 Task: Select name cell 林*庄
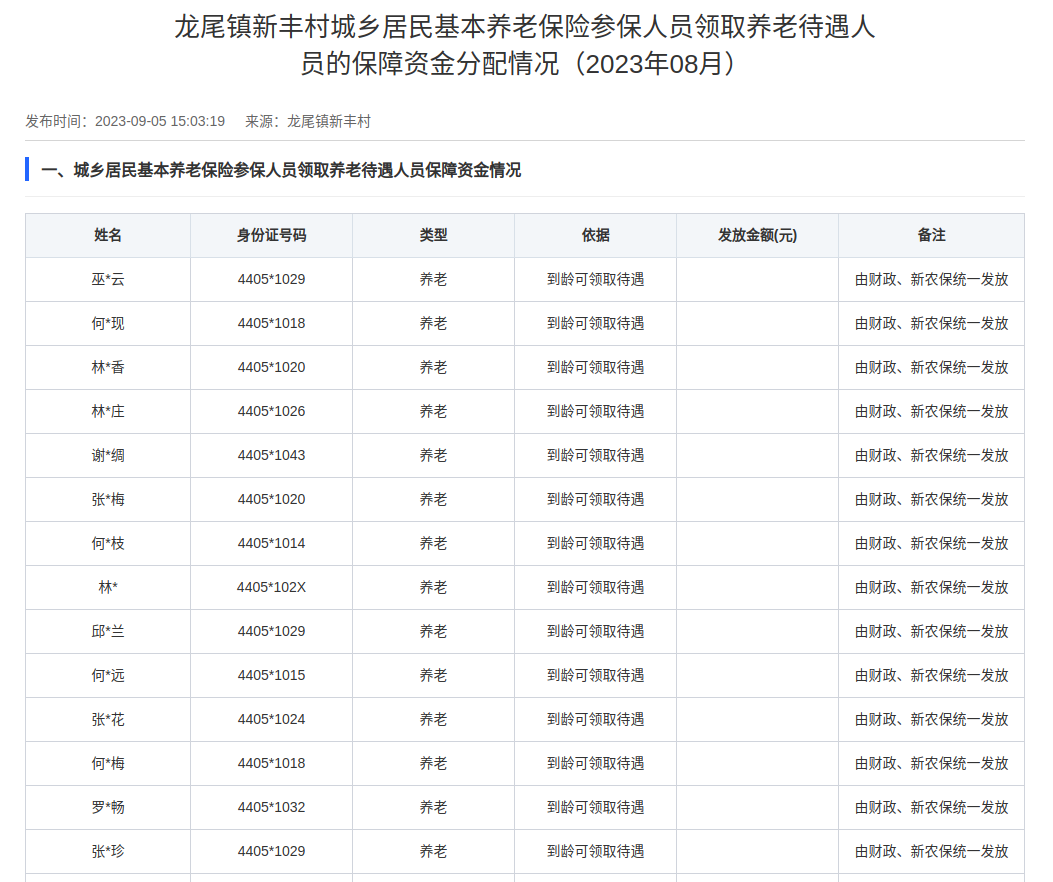(x=108, y=411)
